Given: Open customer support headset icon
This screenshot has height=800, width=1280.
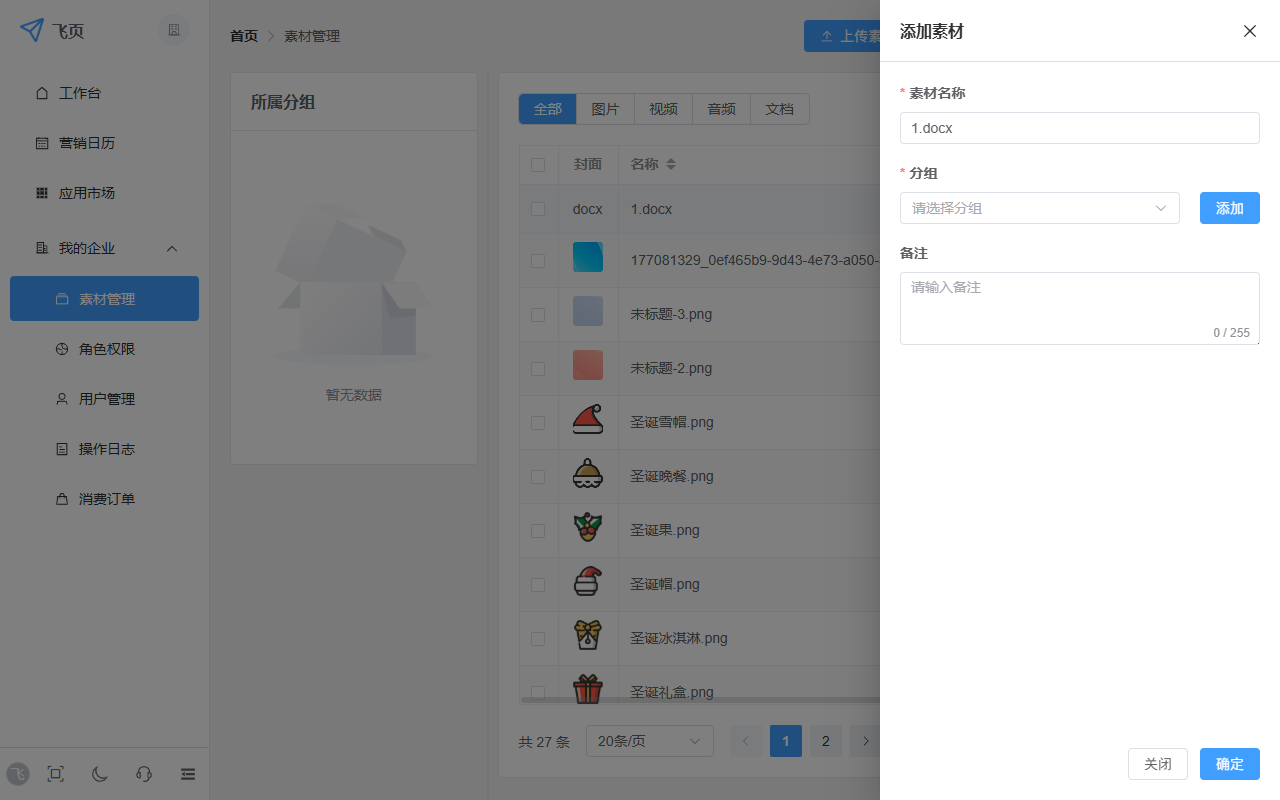Looking at the screenshot, I should click(144, 774).
